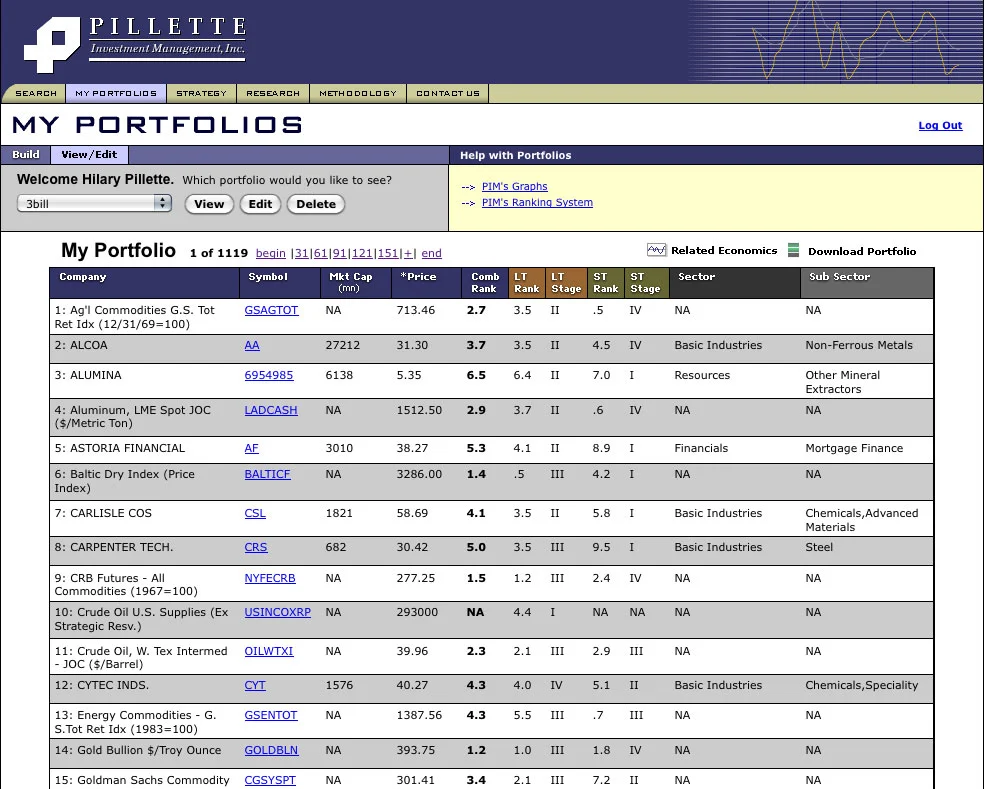Open the Search nav tab
The image size is (984, 789).
[x=36, y=94]
